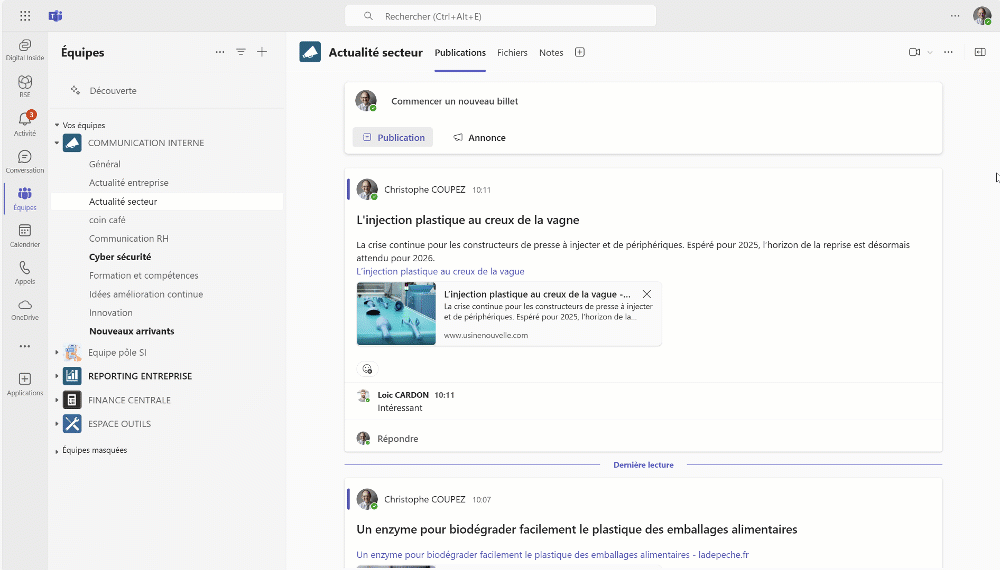Screen dimensions: 1000x570
Task: Switch to the Notes tab
Action: [x=551, y=52]
